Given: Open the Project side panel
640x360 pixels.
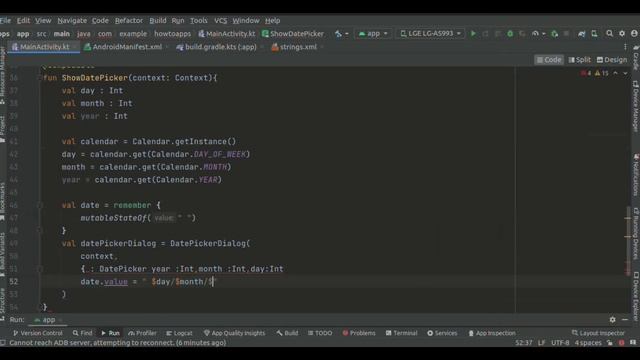Looking at the screenshot, I should tap(2, 129).
